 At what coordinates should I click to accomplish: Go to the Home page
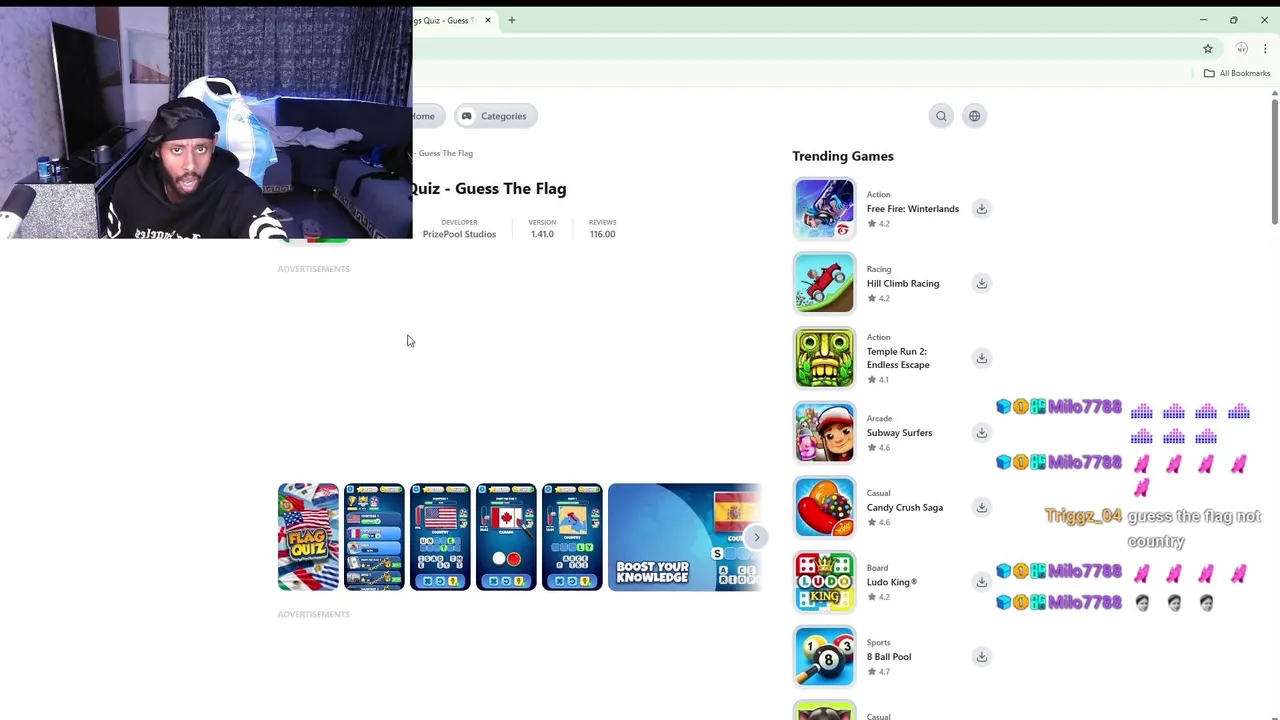point(424,116)
